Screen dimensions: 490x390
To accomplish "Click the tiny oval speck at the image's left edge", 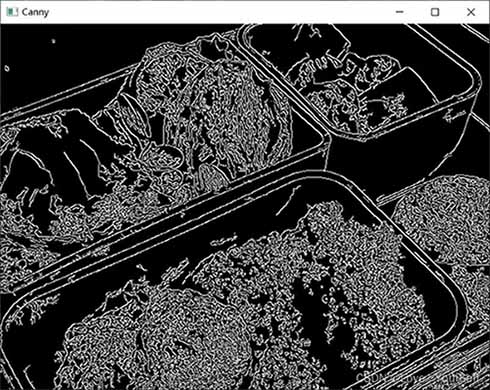I will click(7, 68).
